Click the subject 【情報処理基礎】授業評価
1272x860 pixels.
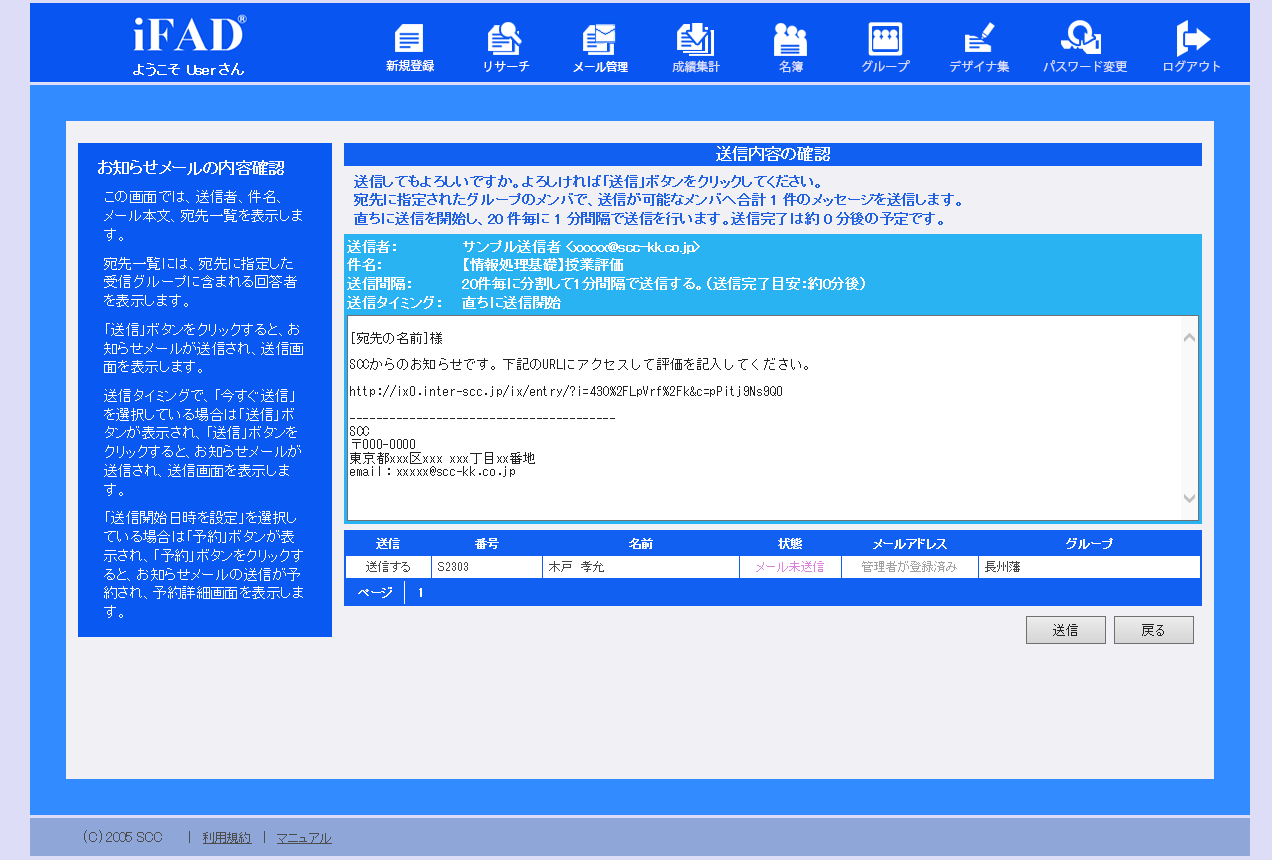coord(542,265)
